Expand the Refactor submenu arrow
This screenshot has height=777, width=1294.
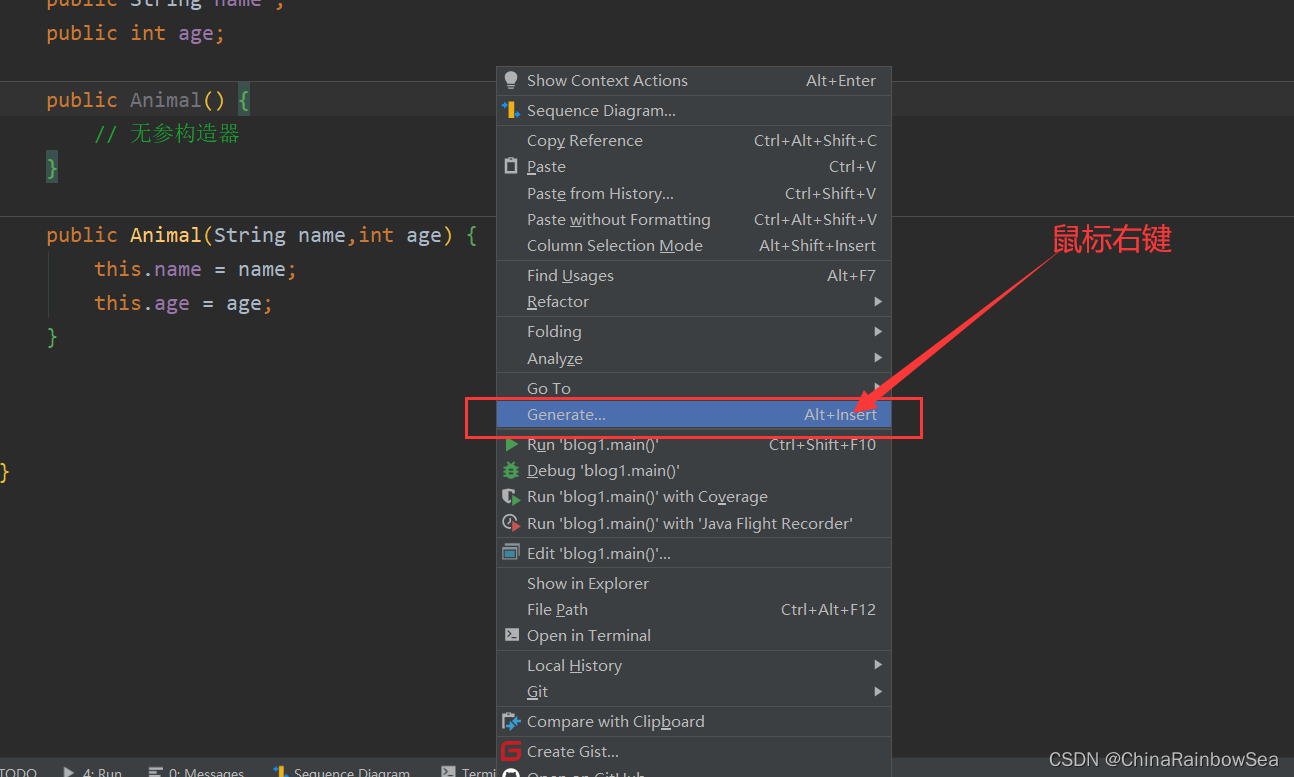click(x=878, y=301)
